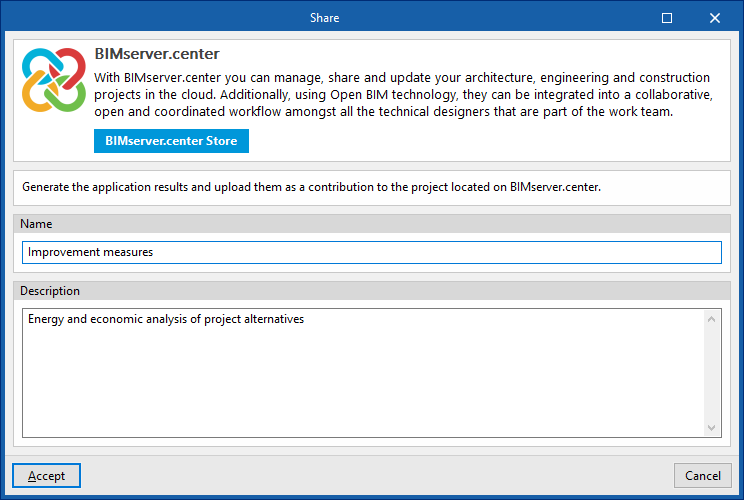Viewport: 744px width, 500px height.
Task: Click the 'Generate the application results' info text
Action: tap(311, 187)
